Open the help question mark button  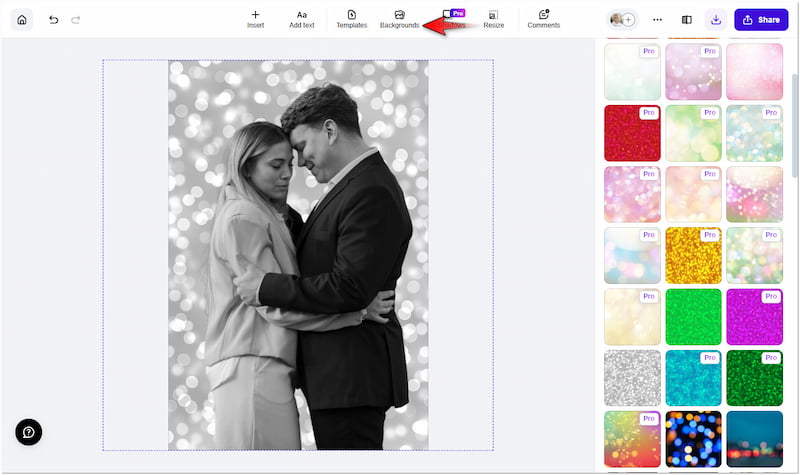28,432
